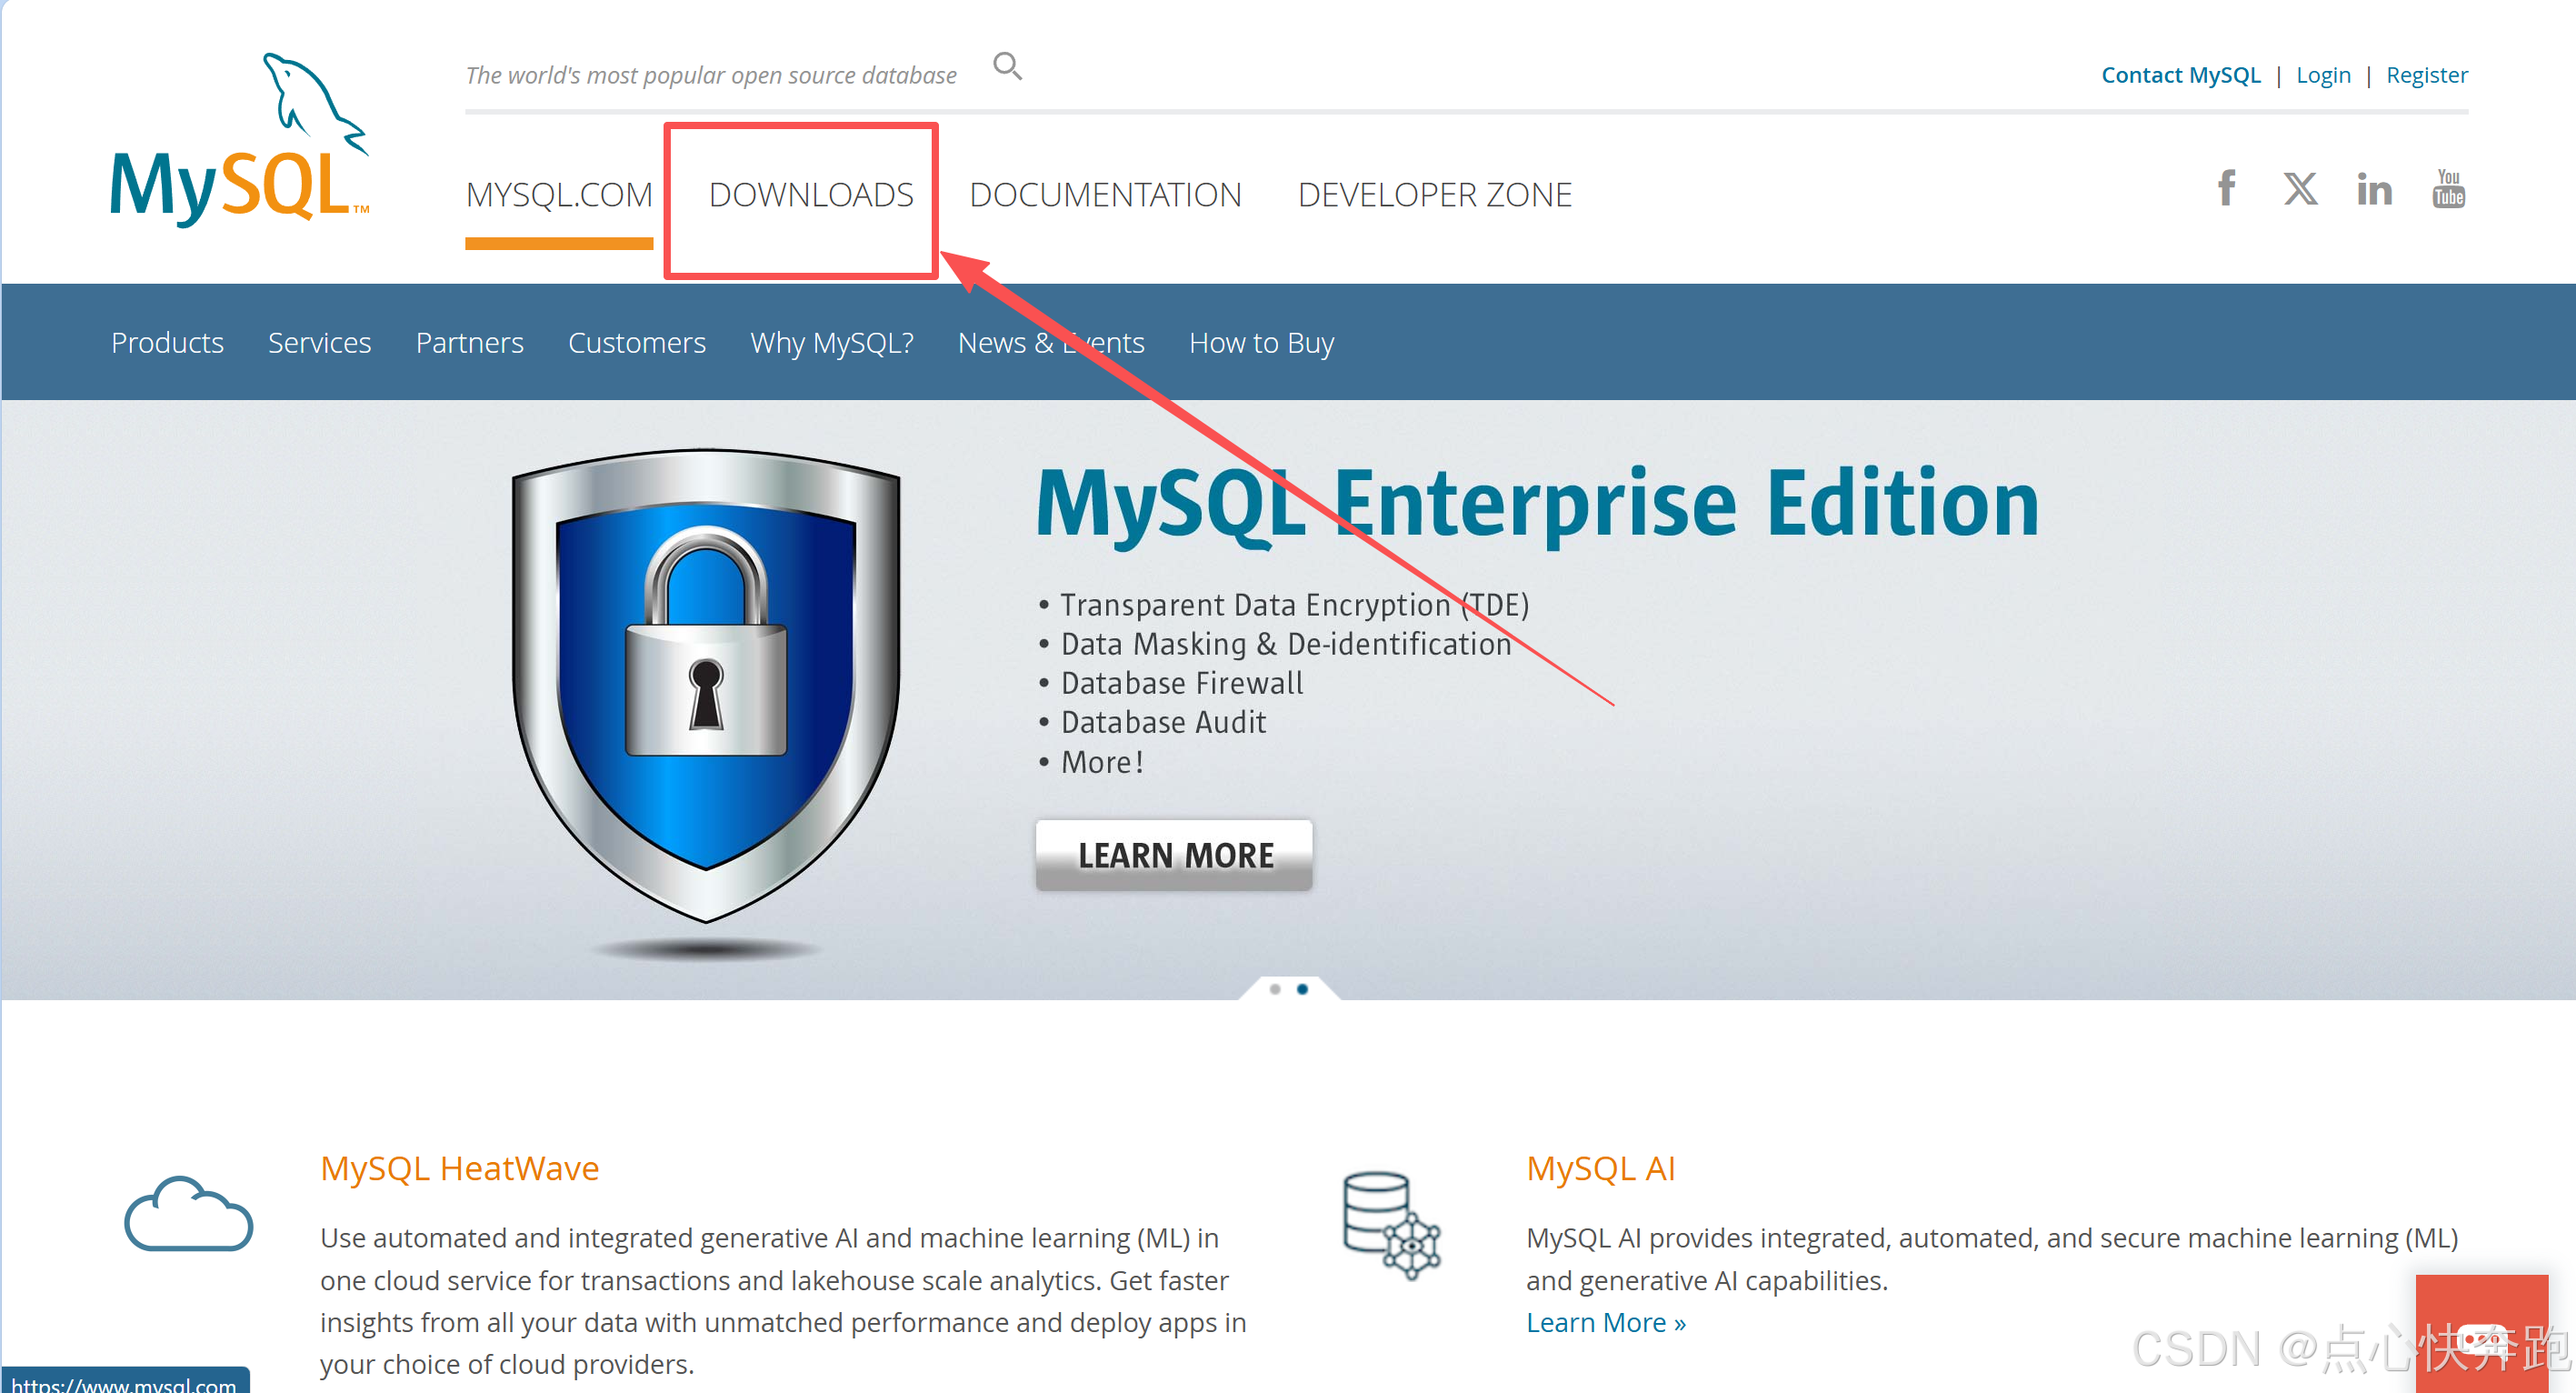Follow the MySQL AI Learn More link
This screenshot has height=1393, width=2576.
point(1605,1322)
